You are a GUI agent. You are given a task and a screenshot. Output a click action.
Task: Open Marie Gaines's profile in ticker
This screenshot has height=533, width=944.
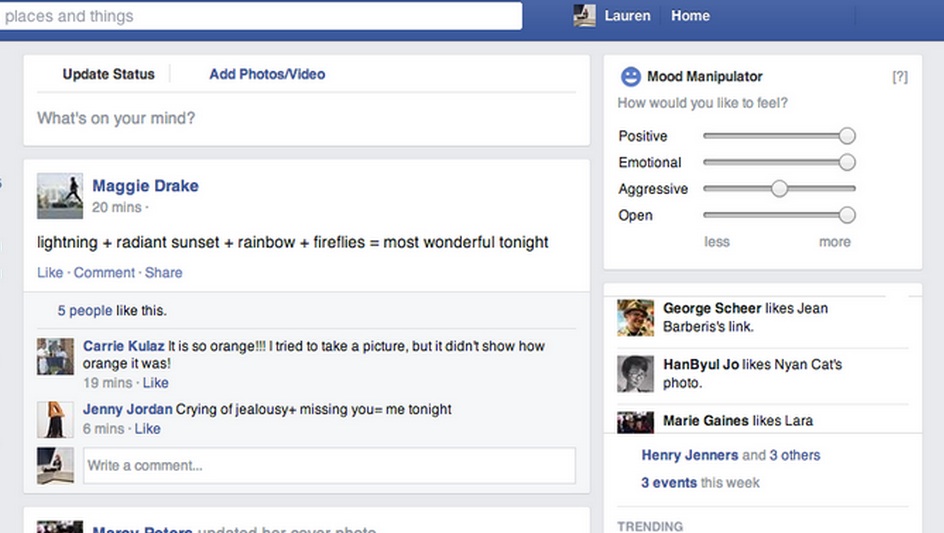(x=706, y=420)
